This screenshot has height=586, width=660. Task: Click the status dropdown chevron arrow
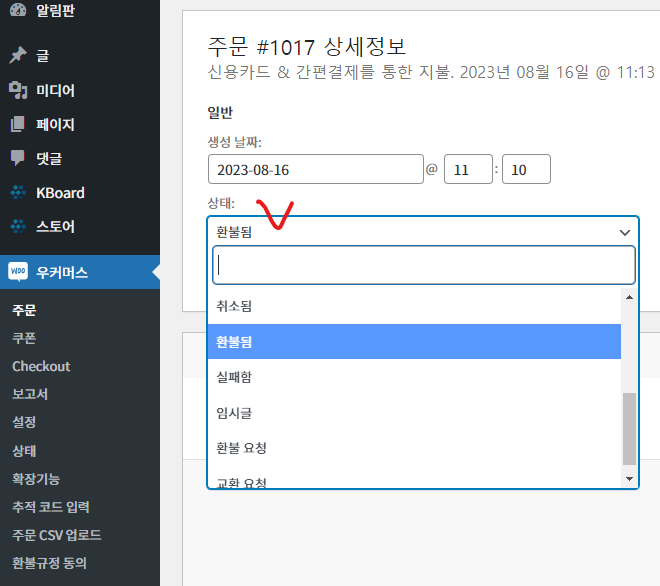click(625, 232)
